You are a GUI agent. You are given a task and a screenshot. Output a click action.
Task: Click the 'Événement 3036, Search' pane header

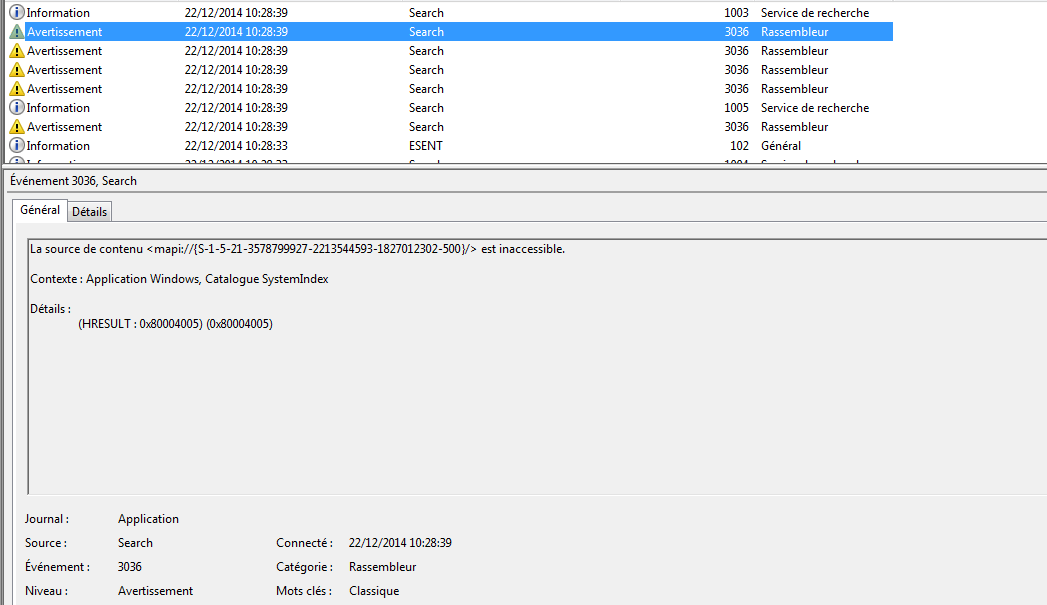(x=73, y=181)
